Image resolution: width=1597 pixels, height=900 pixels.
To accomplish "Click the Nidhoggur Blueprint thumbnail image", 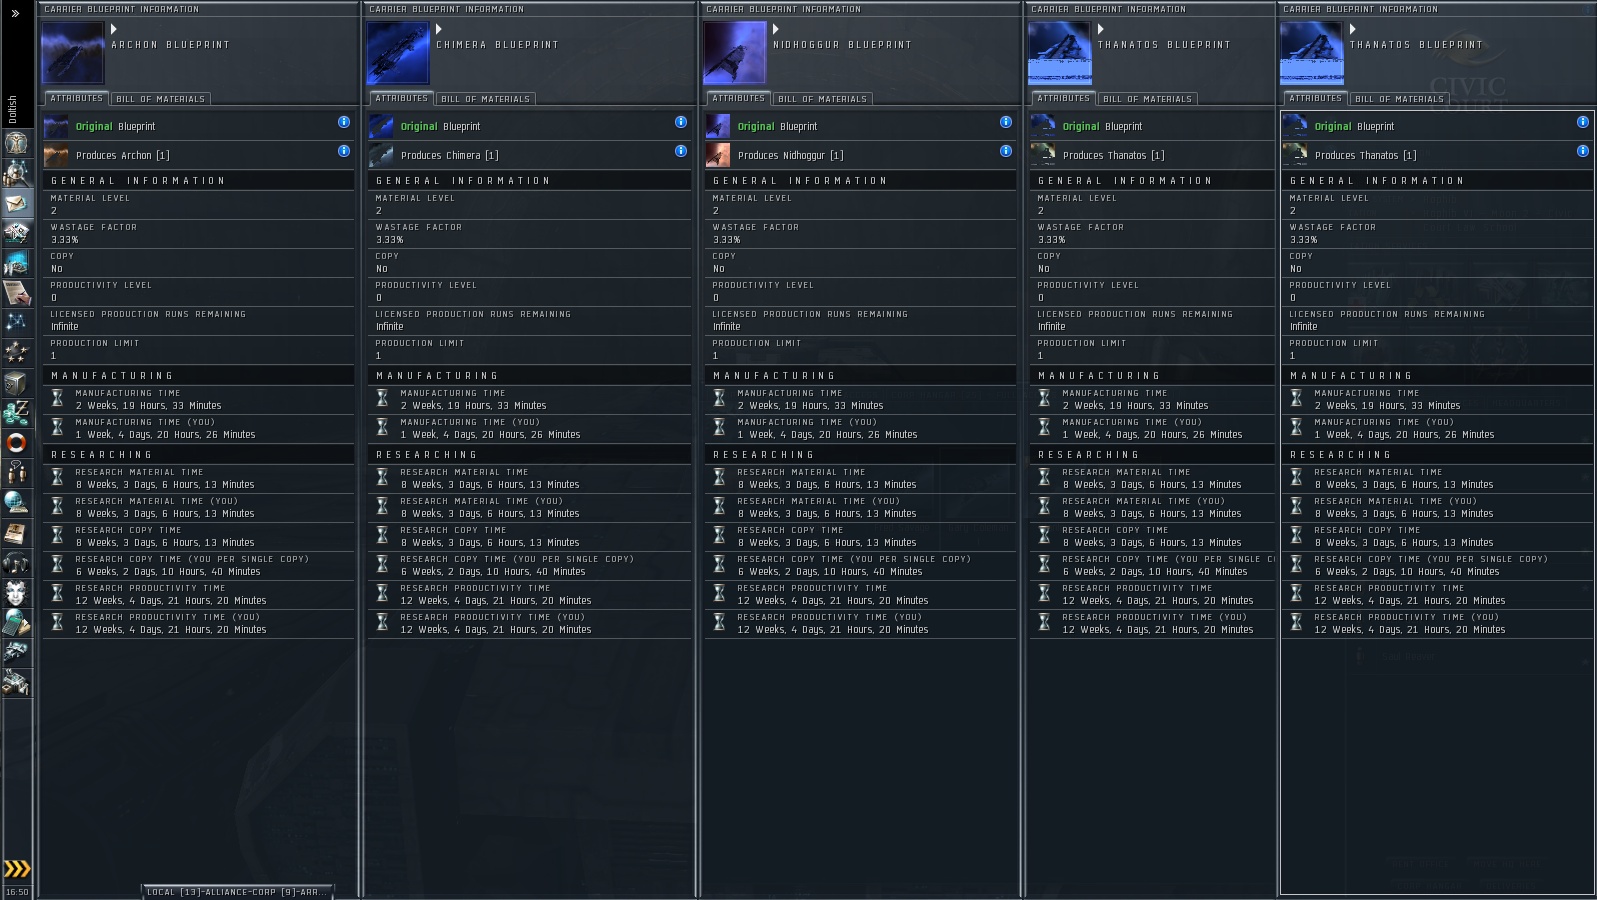I will (735, 53).
